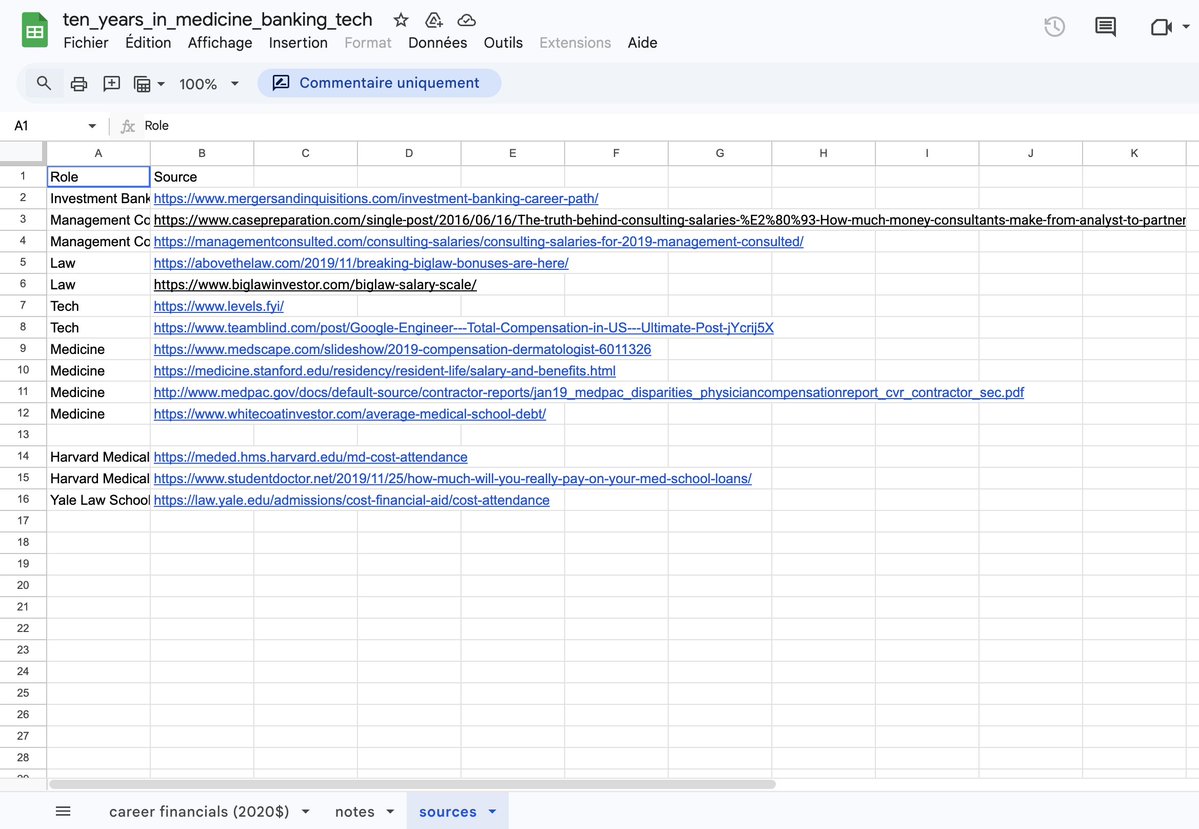This screenshot has height=829, width=1199.
Task: Open the Affichage menu
Action: [x=220, y=43]
